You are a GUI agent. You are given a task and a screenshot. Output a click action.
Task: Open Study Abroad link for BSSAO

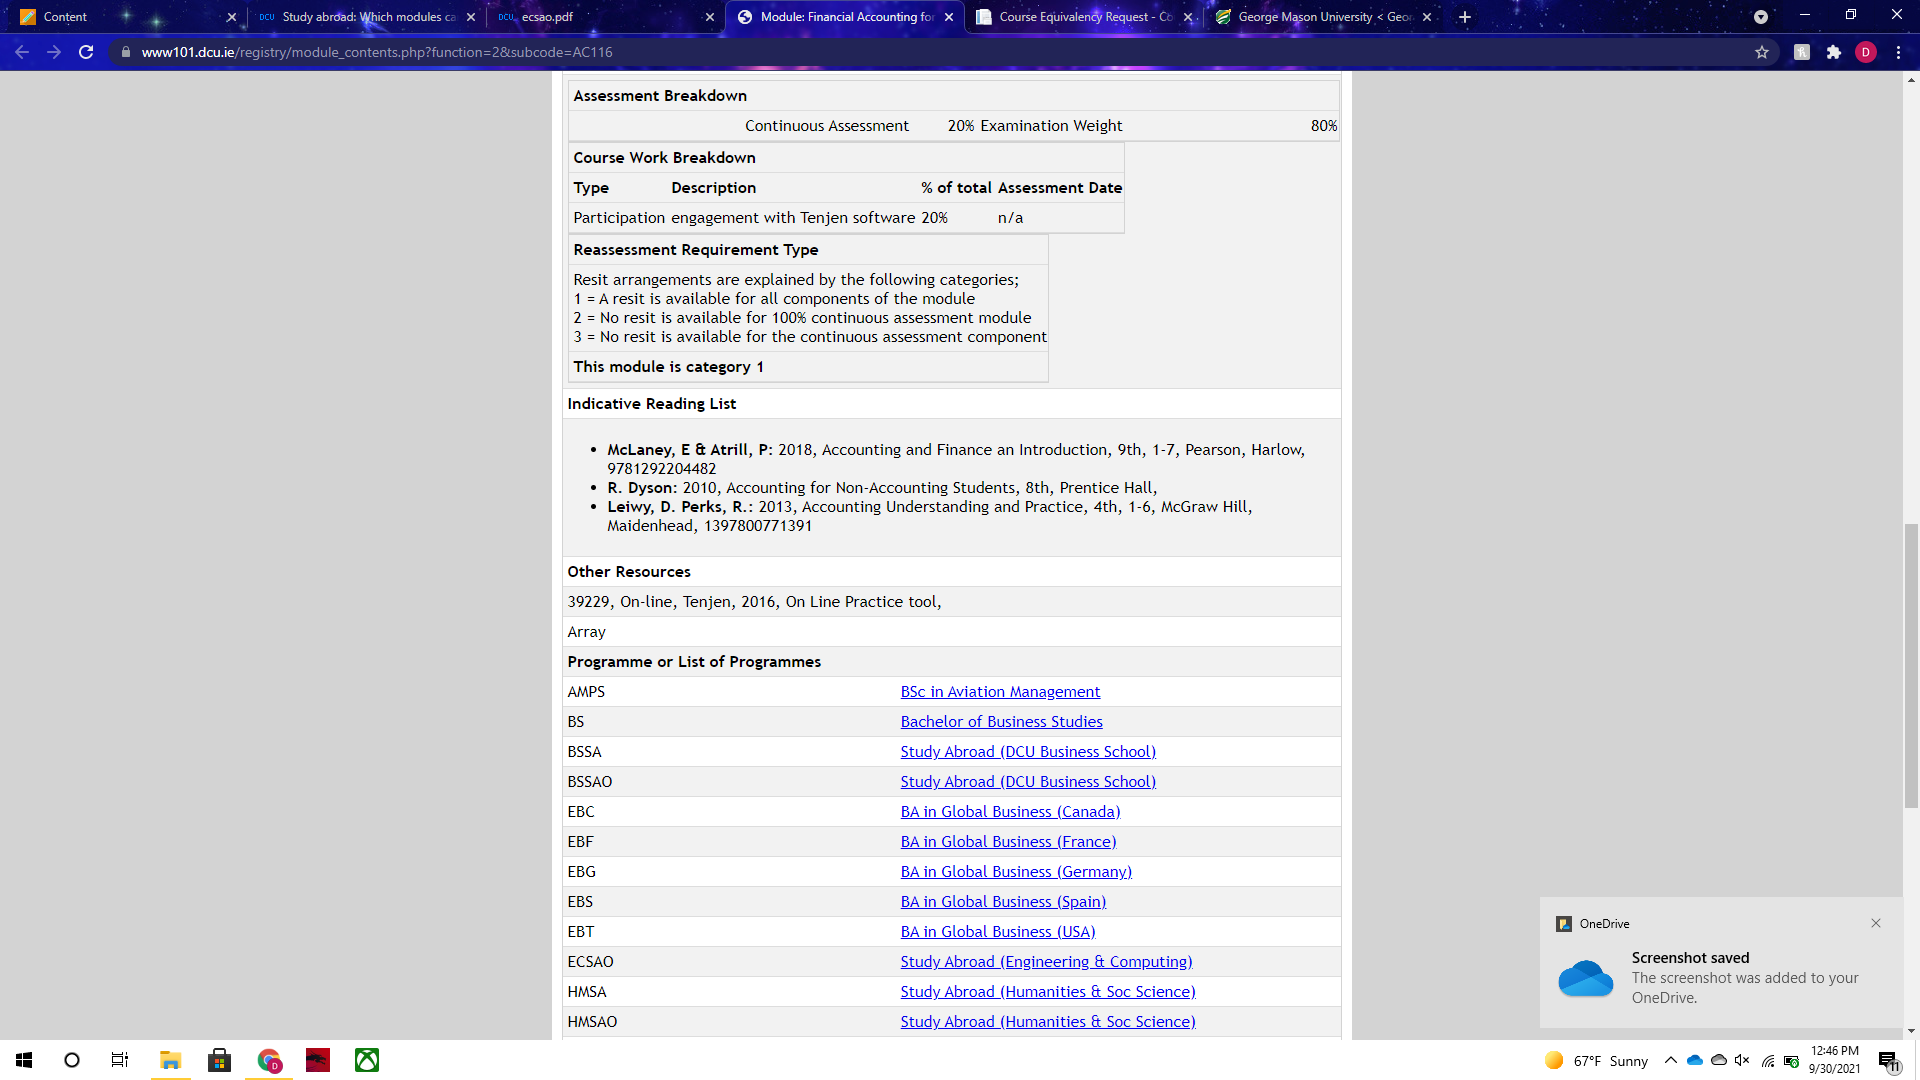1028,782
